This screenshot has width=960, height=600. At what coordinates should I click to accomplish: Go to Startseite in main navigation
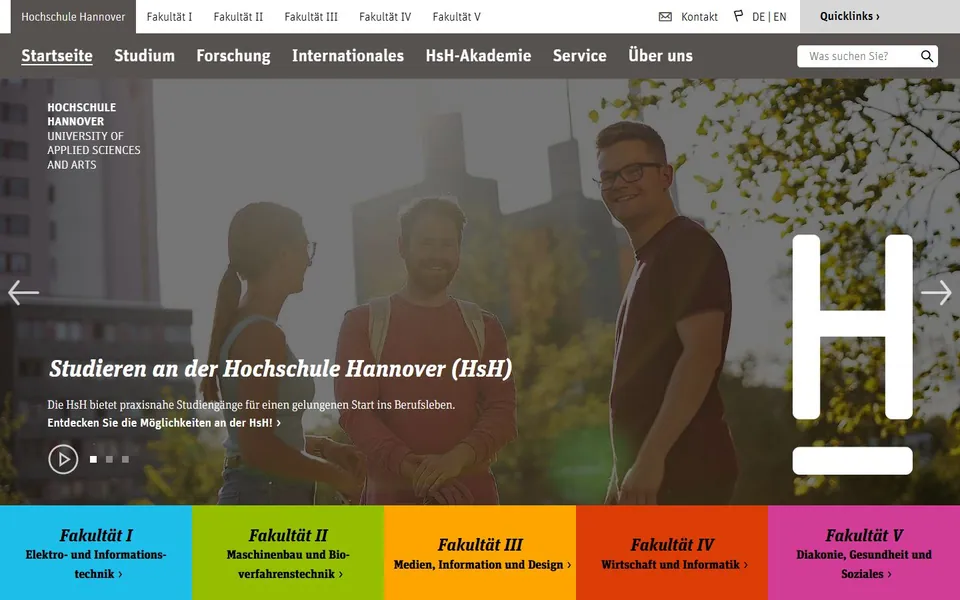click(x=57, y=56)
